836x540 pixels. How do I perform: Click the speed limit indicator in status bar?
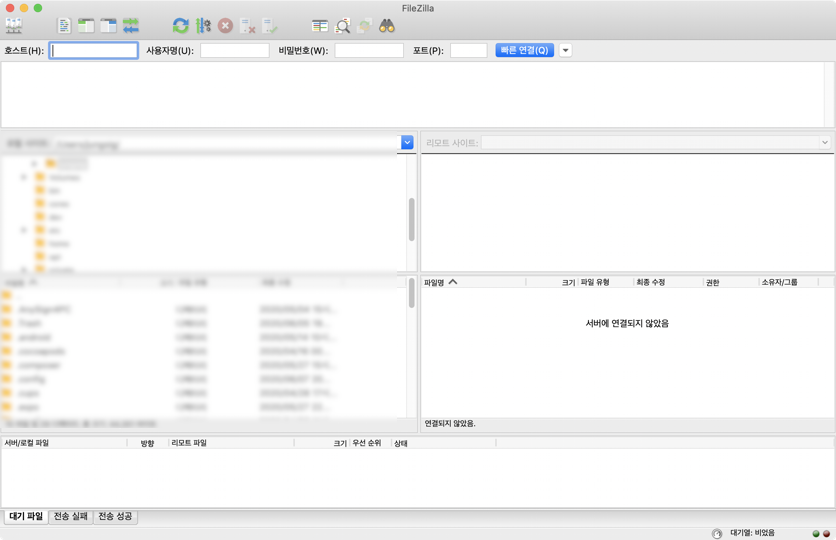point(717,533)
